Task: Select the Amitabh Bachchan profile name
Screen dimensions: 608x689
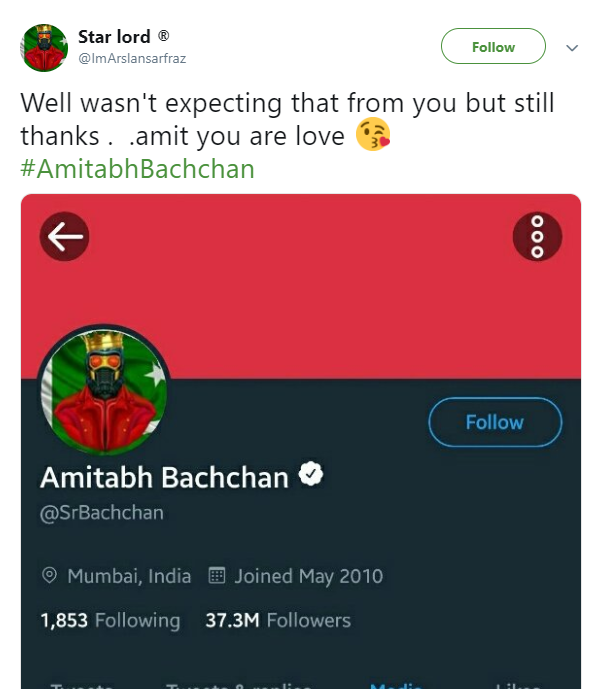Action: point(164,477)
